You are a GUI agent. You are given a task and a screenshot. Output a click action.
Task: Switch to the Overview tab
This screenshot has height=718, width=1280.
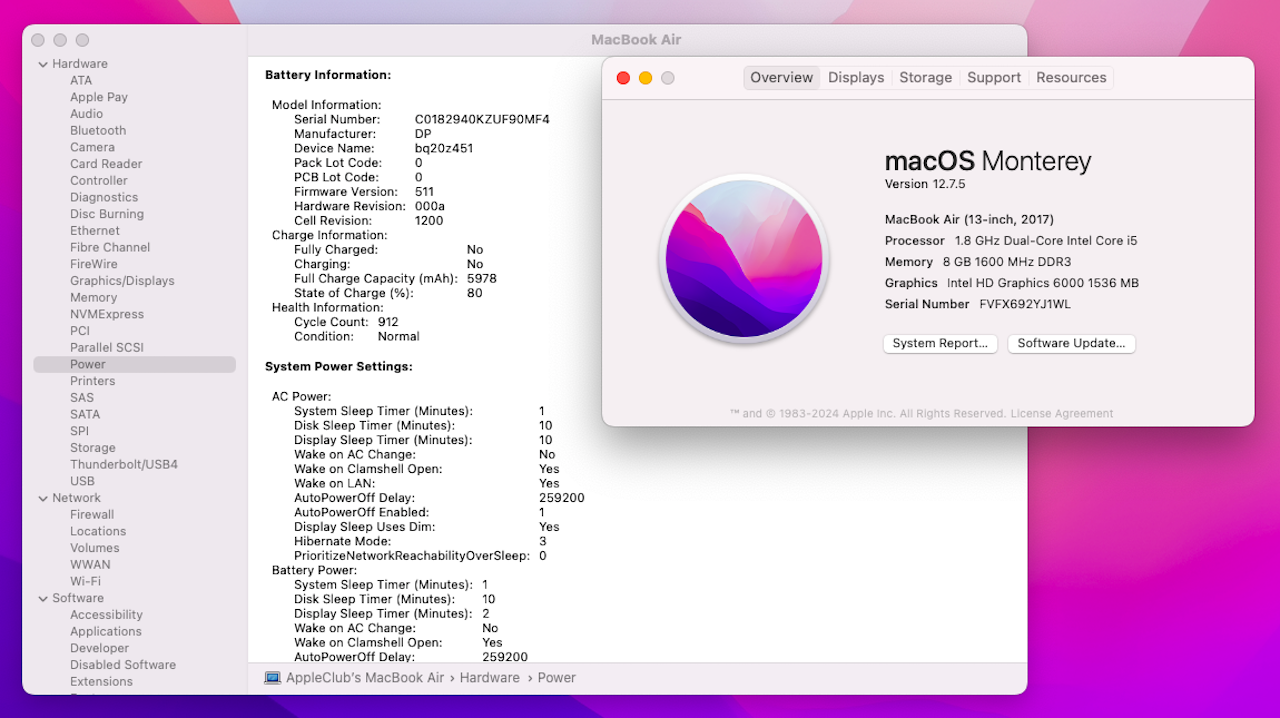pos(782,78)
